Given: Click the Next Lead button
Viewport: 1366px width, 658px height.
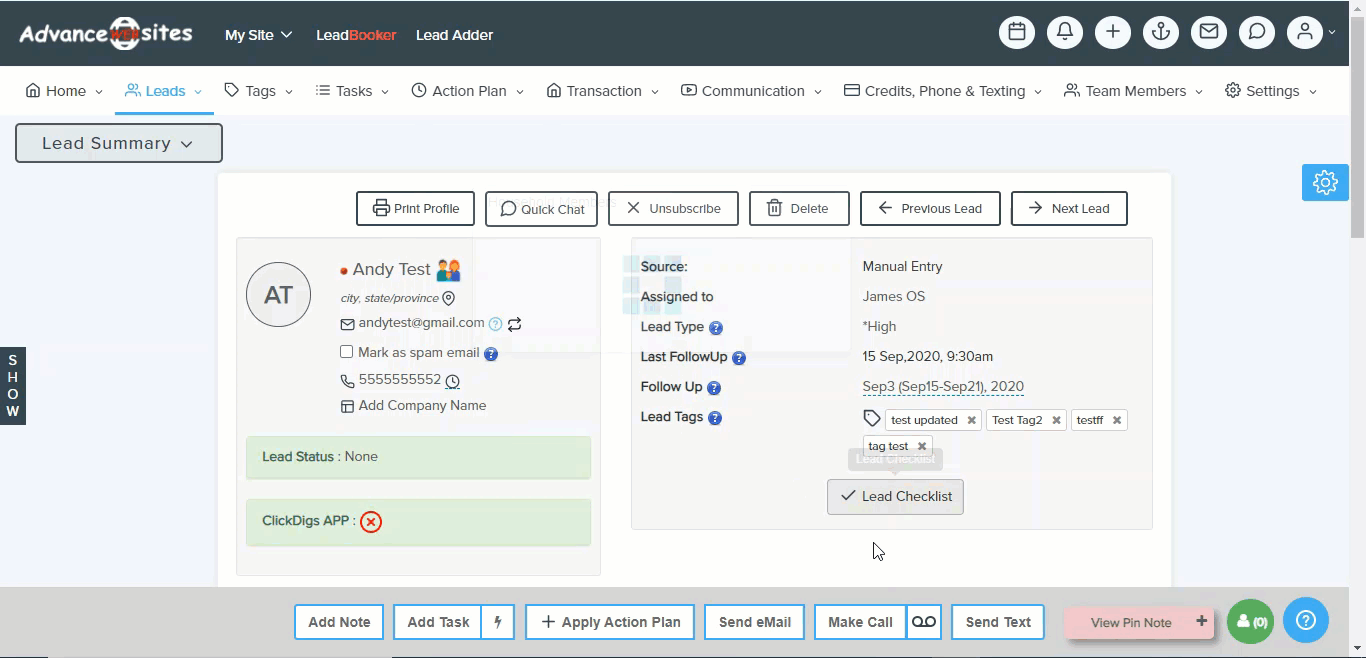Looking at the screenshot, I should pyautogui.click(x=1069, y=209).
